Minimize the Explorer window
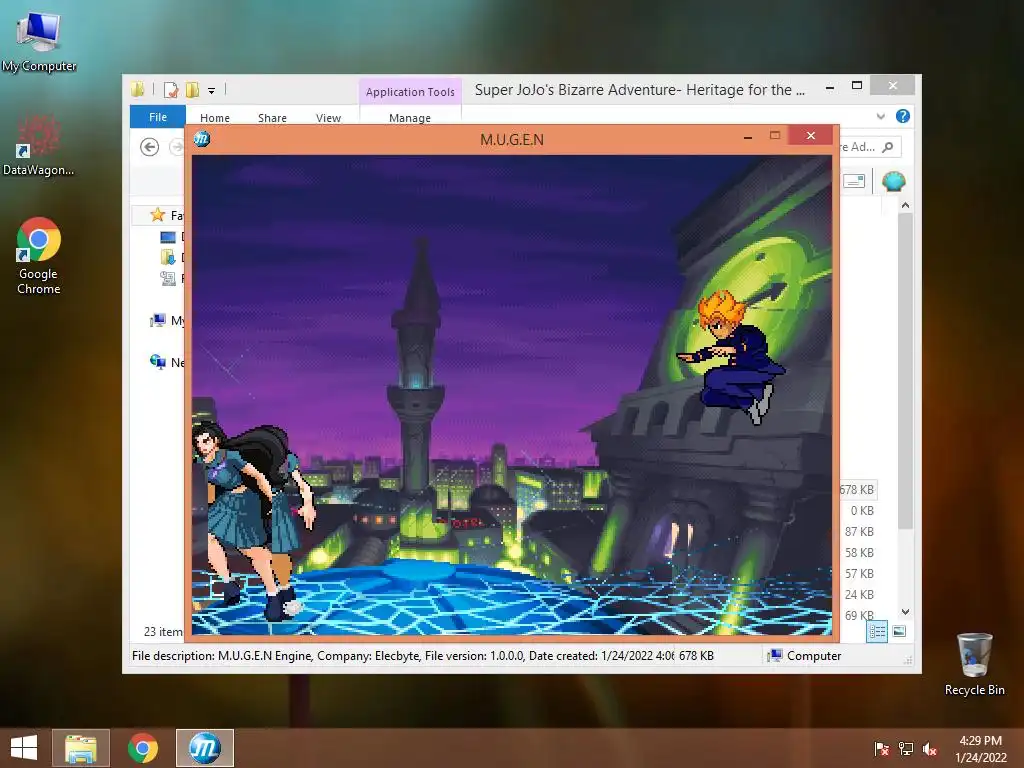The height and width of the screenshot is (768, 1024). [x=829, y=86]
